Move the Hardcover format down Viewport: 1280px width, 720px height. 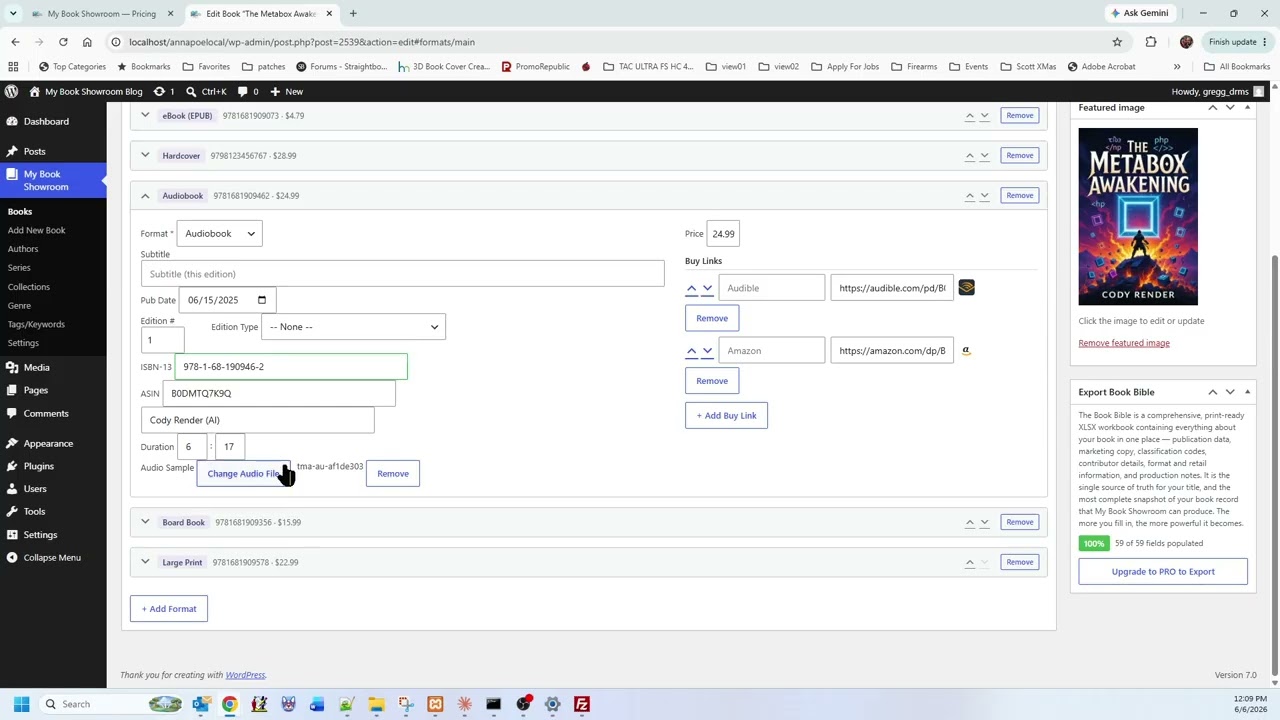point(984,155)
